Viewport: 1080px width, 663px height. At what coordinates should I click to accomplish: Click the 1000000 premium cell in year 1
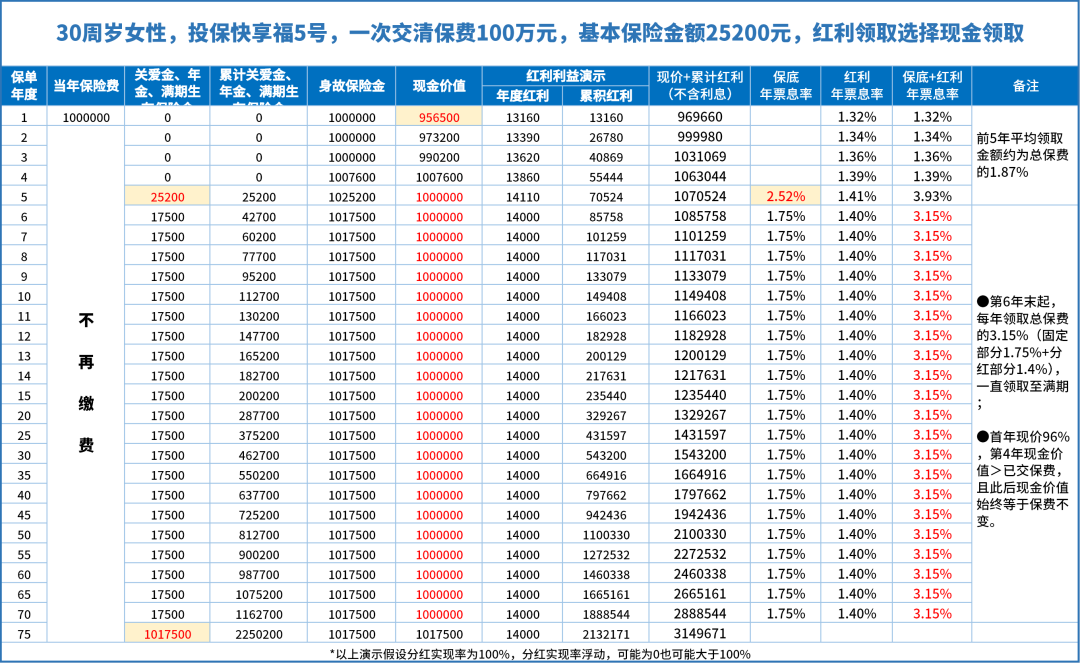point(85,117)
